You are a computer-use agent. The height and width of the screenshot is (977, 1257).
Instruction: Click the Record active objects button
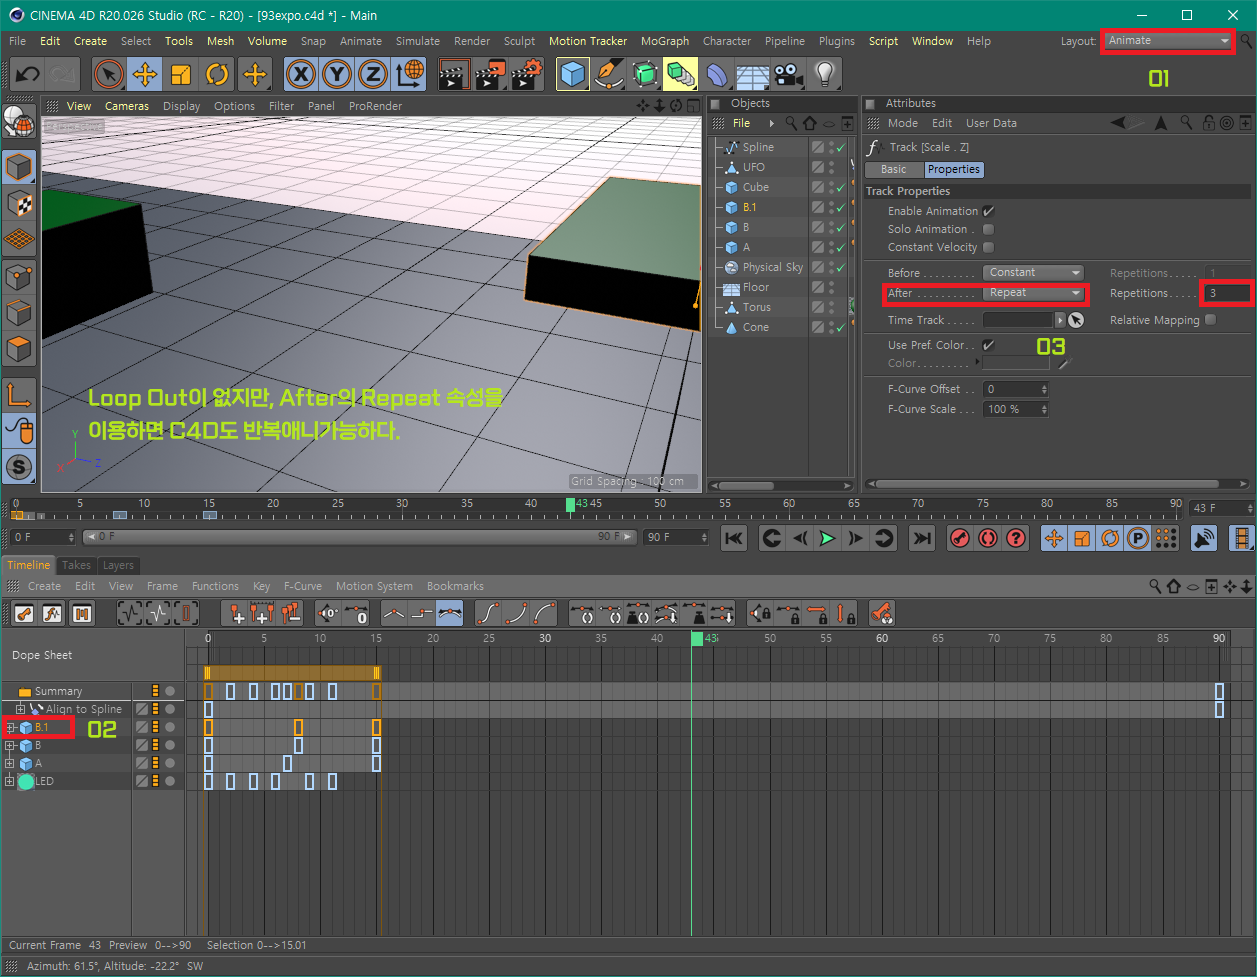pyautogui.click(x=960, y=538)
